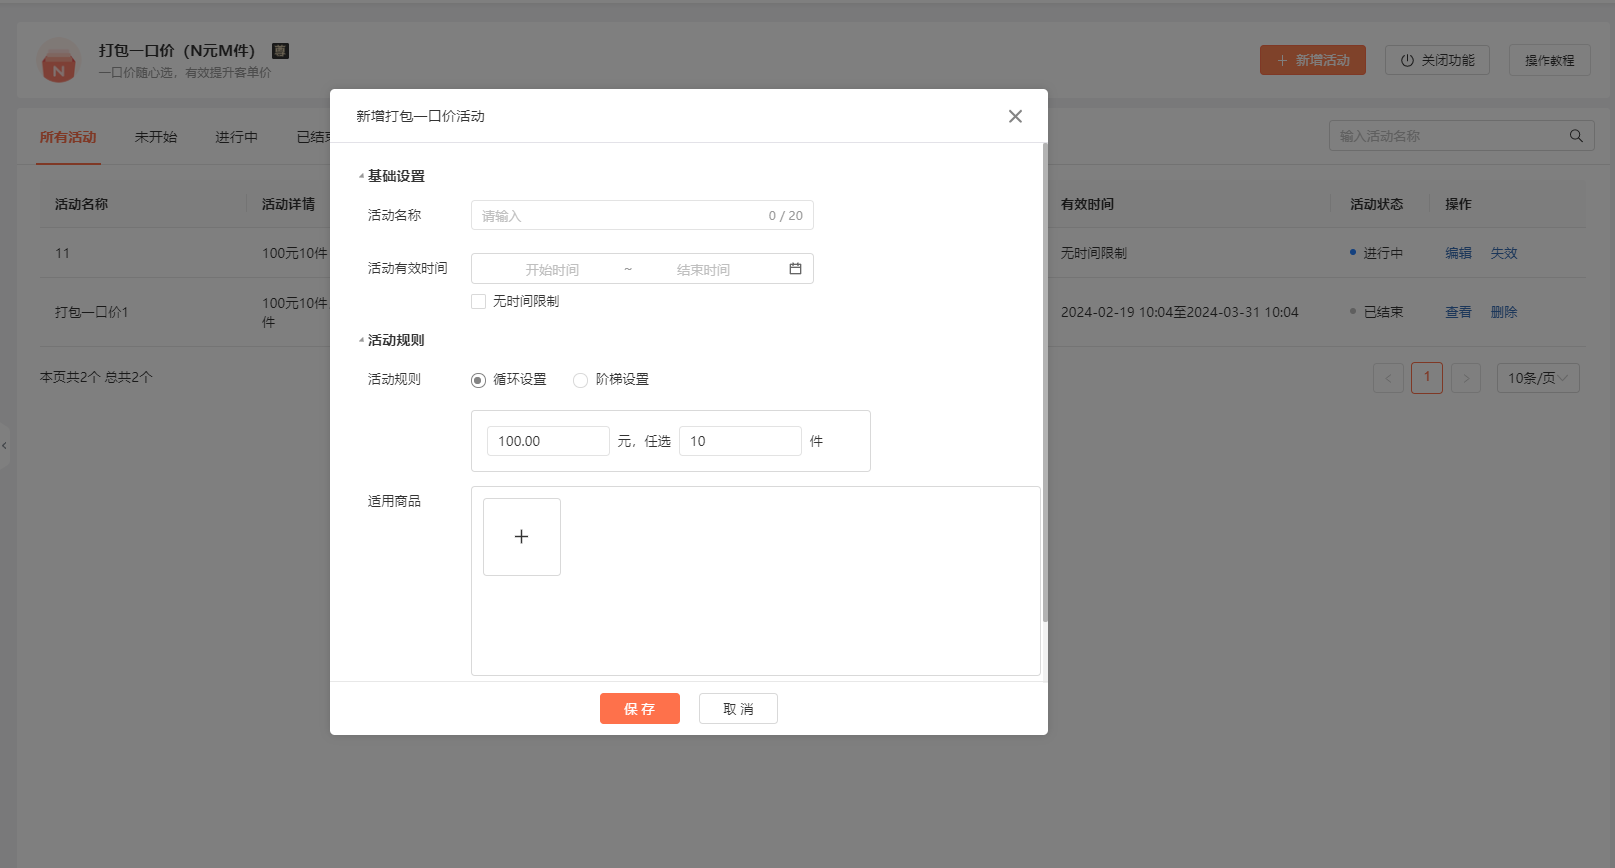Screen dimensions: 1615x868
Task: Click the left sidebar collapse arrow
Action: point(5,446)
